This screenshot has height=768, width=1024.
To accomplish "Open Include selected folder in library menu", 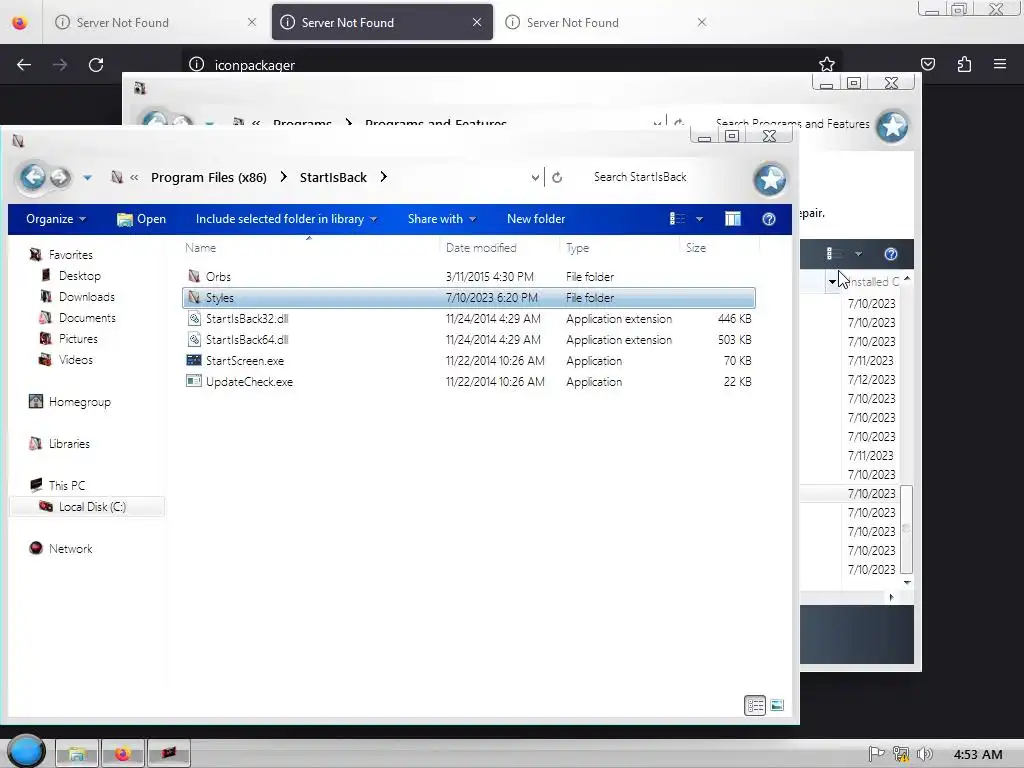I will pyautogui.click(x=286, y=219).
